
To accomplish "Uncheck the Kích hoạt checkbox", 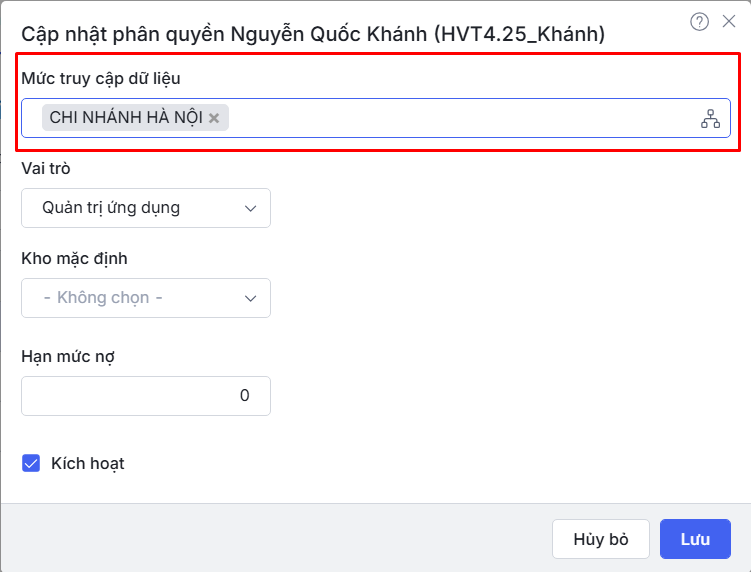I will pyautogui.click(x=31, y=463).
